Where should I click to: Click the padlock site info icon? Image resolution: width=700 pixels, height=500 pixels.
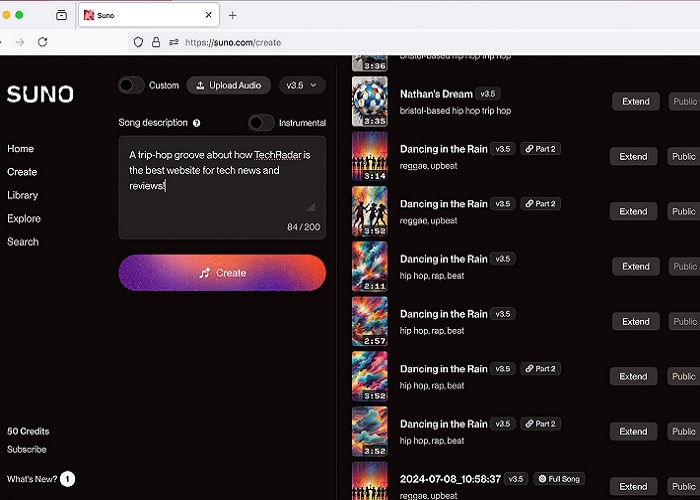tap(155, 42)
